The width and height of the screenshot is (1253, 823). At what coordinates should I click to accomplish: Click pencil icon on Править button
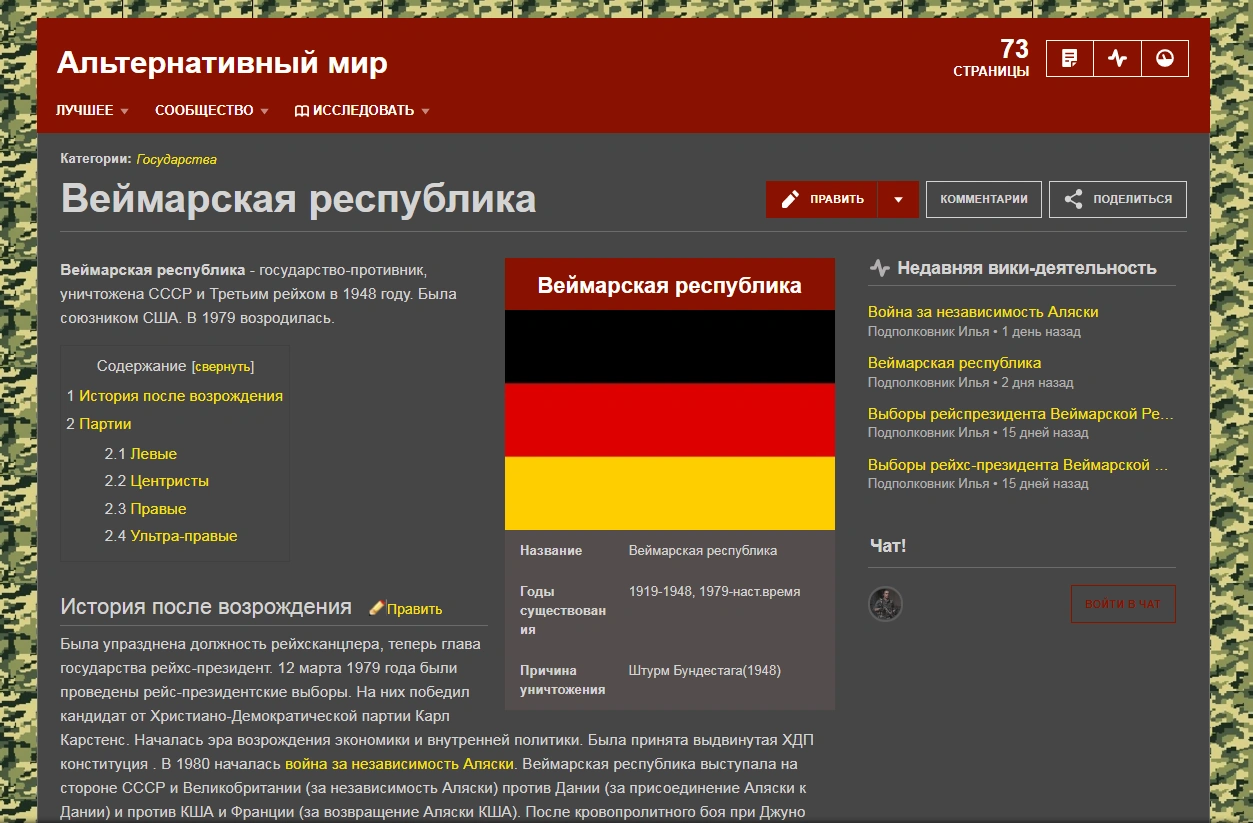point(790,199)
